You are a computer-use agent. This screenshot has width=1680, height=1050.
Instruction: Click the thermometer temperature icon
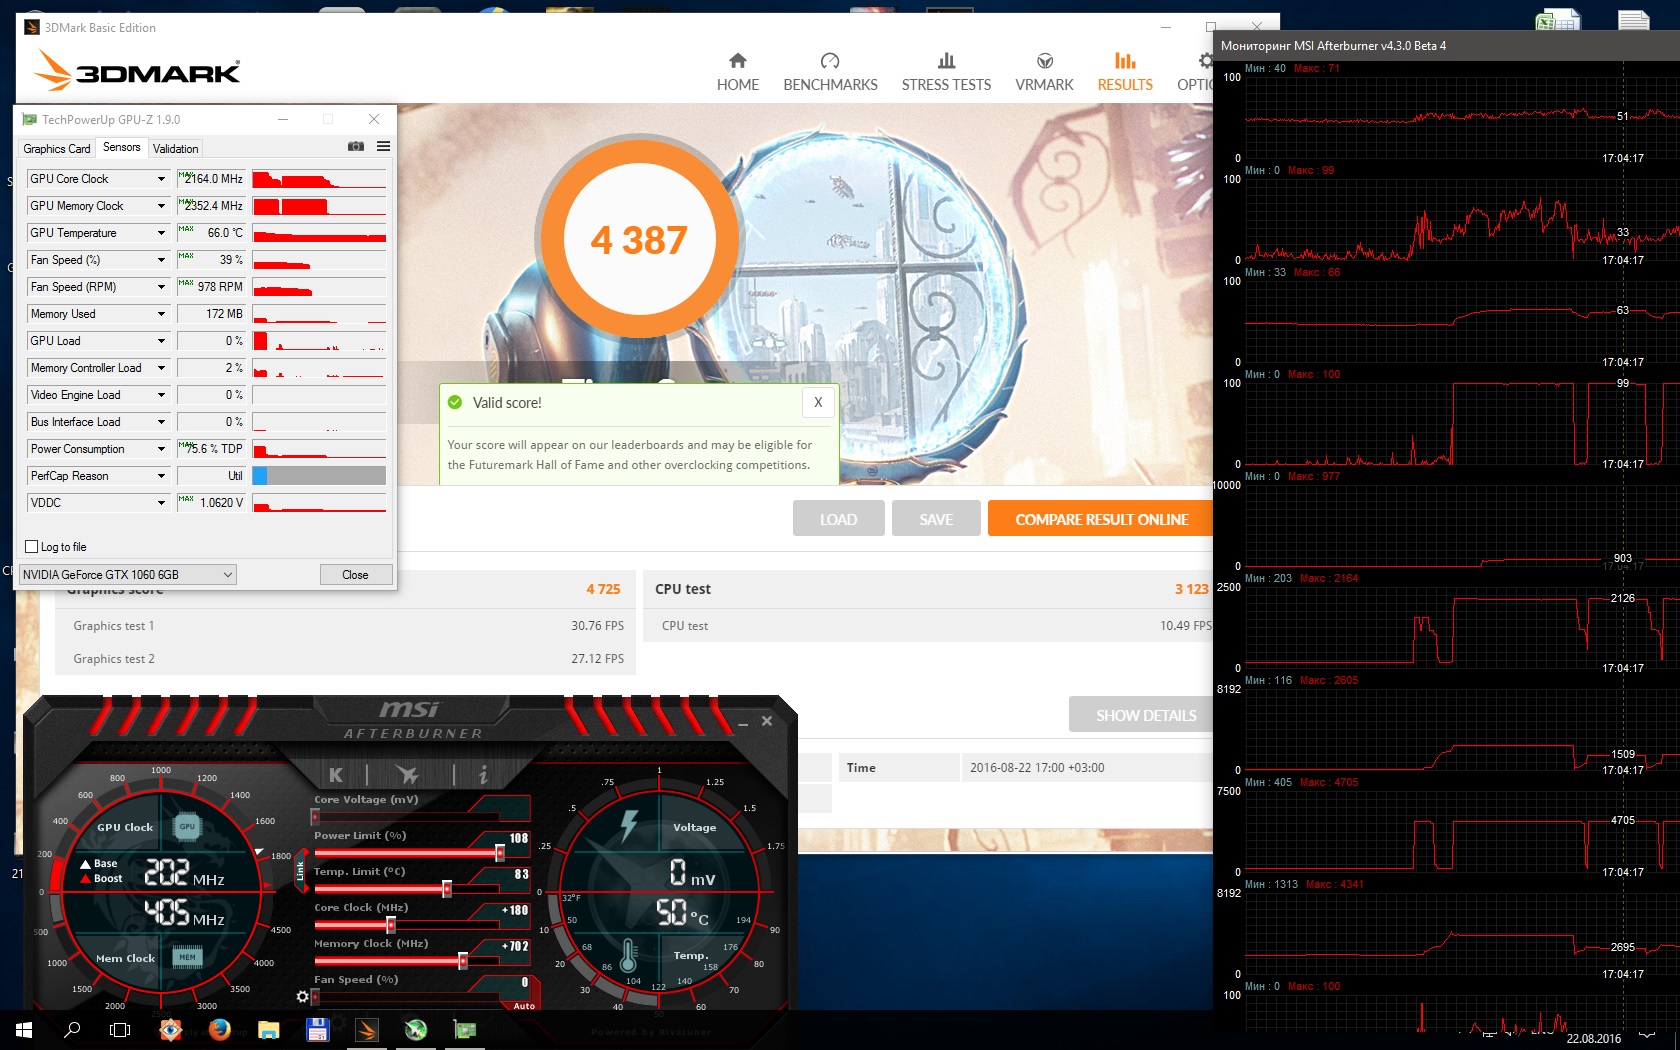pos(628,955)
